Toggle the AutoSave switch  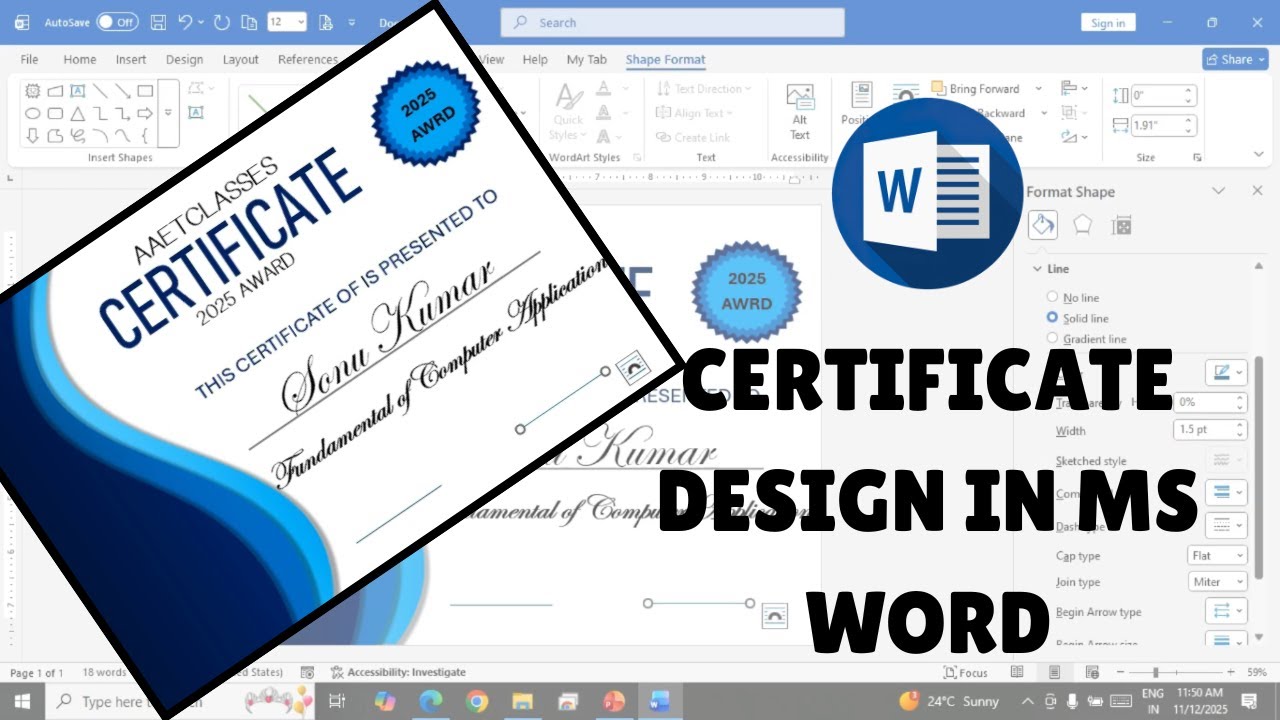117,21
